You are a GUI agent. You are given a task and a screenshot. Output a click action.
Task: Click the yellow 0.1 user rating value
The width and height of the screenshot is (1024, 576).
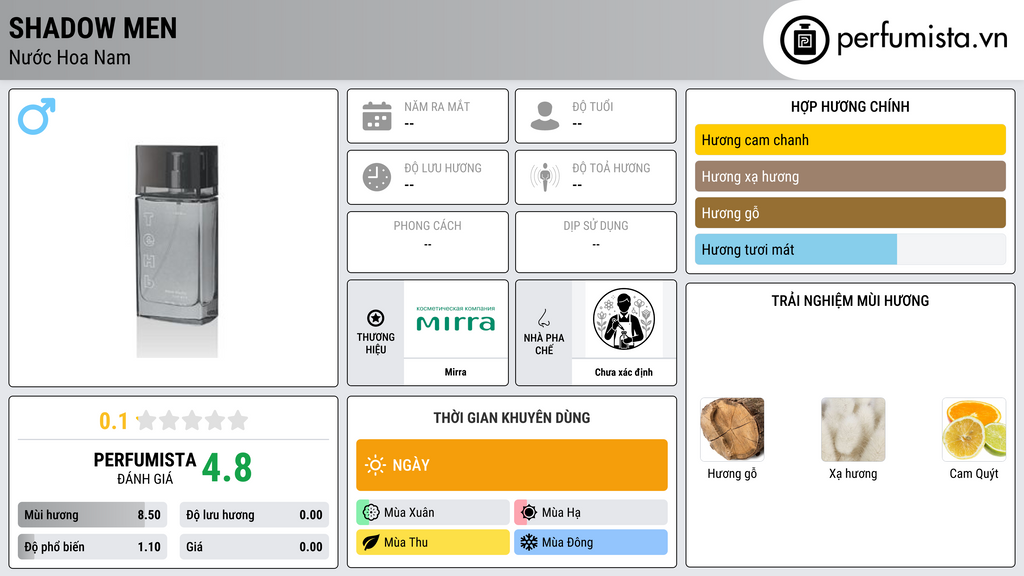coord(114,421)
